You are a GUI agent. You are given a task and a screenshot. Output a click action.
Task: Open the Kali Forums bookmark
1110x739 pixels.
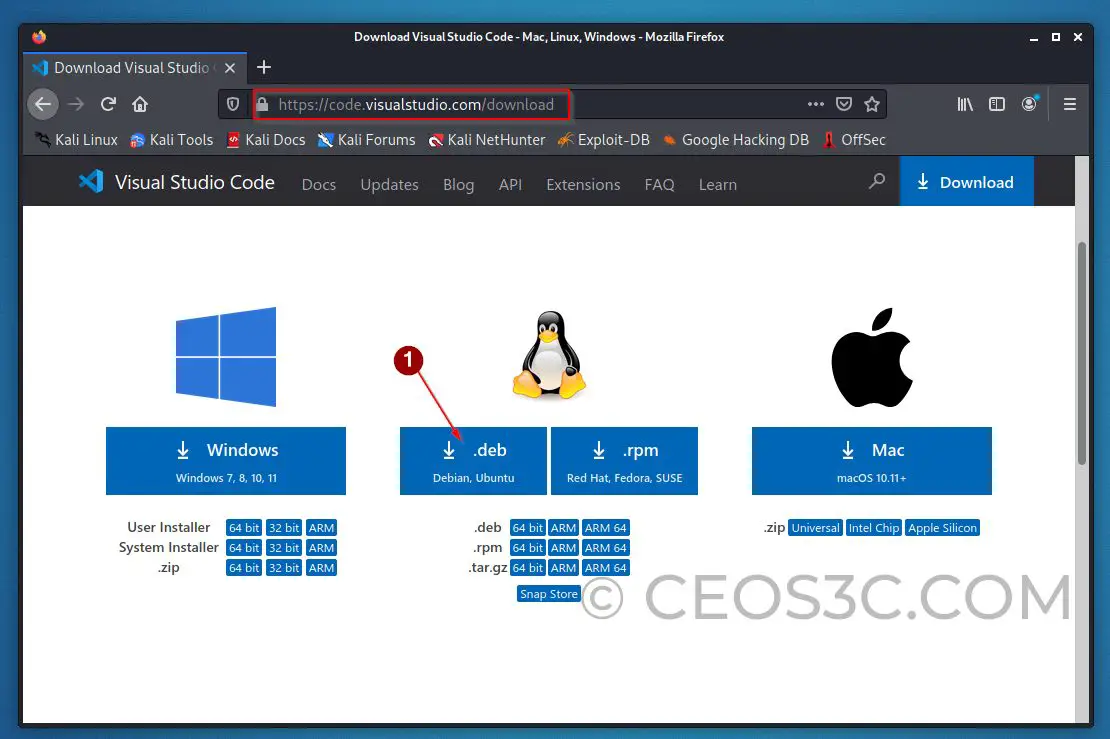click(x=367, y=139)
